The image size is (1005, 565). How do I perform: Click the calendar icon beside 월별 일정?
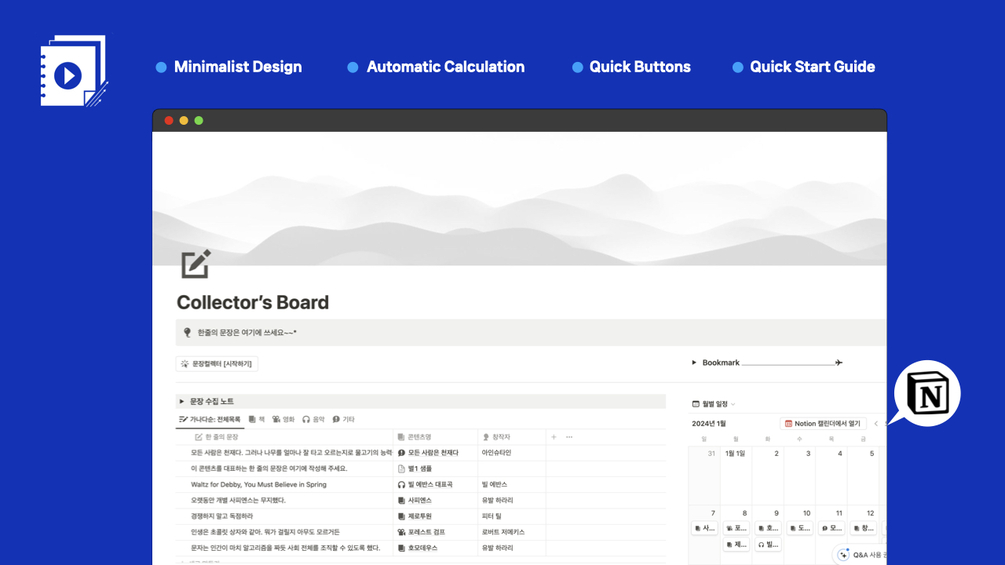pyautogui.click(x=695, y=404)
